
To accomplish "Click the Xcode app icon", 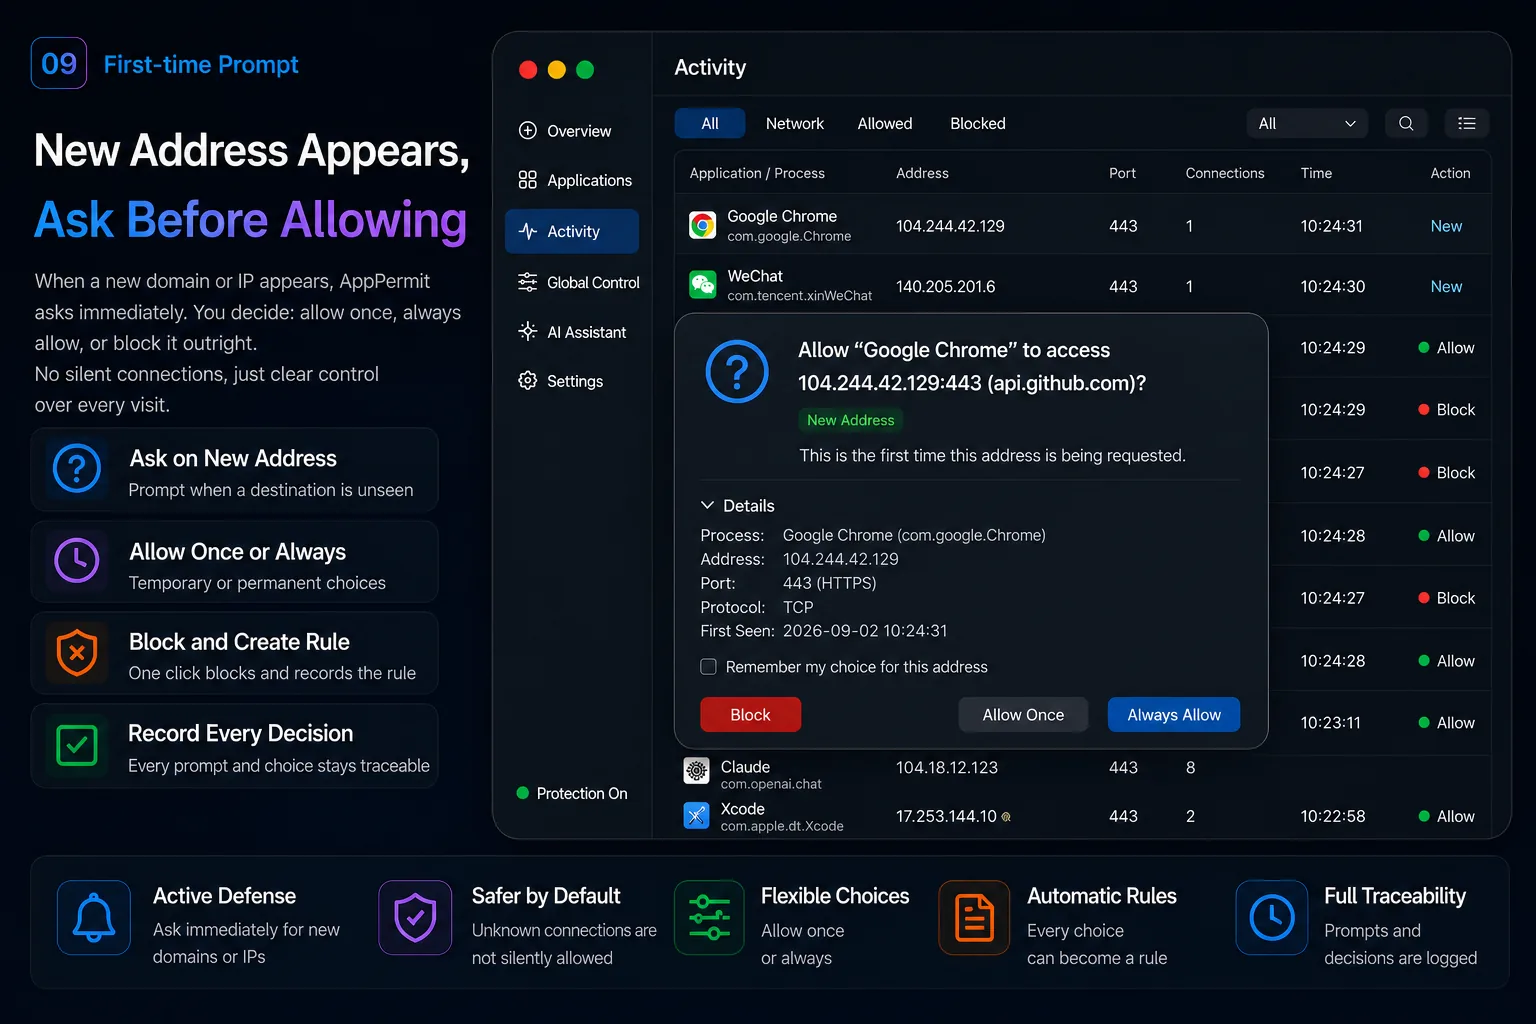I will coord(696,815).
